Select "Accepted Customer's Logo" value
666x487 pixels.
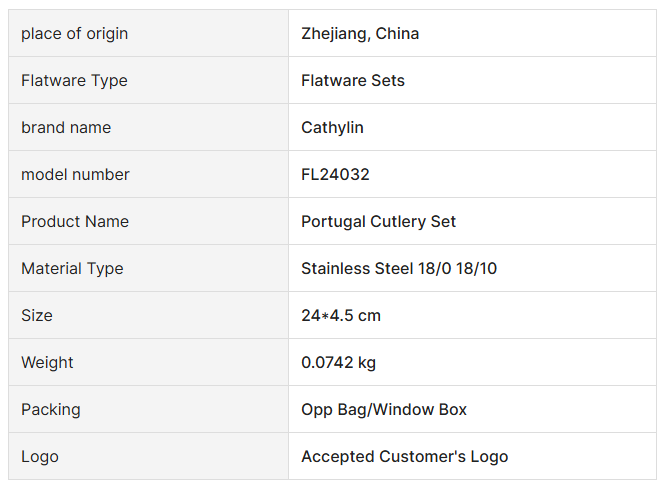404,457
